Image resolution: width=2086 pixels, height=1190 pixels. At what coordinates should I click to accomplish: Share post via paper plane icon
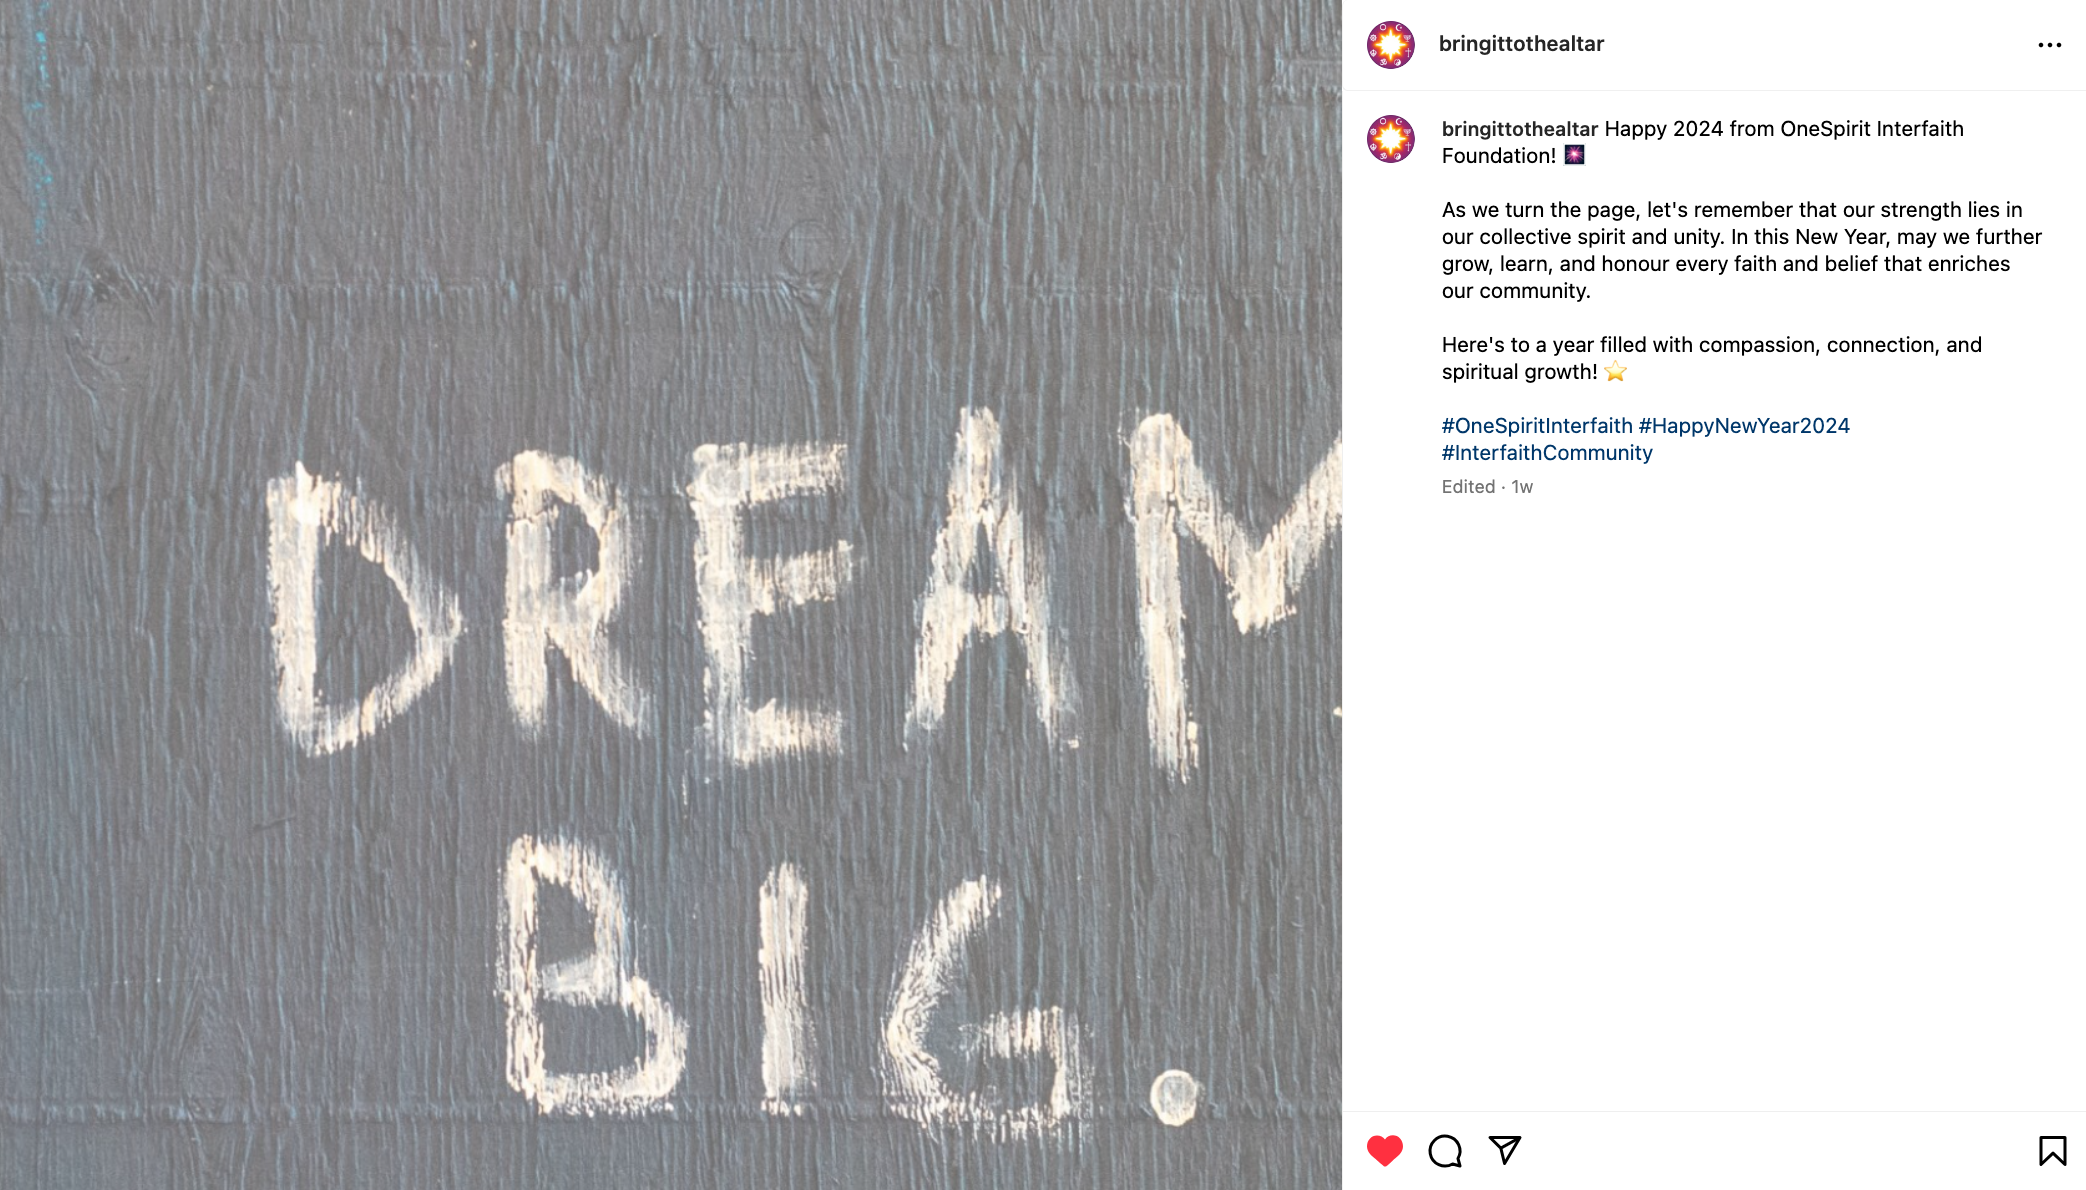pyautogui.click(x=1505, y=1150)
